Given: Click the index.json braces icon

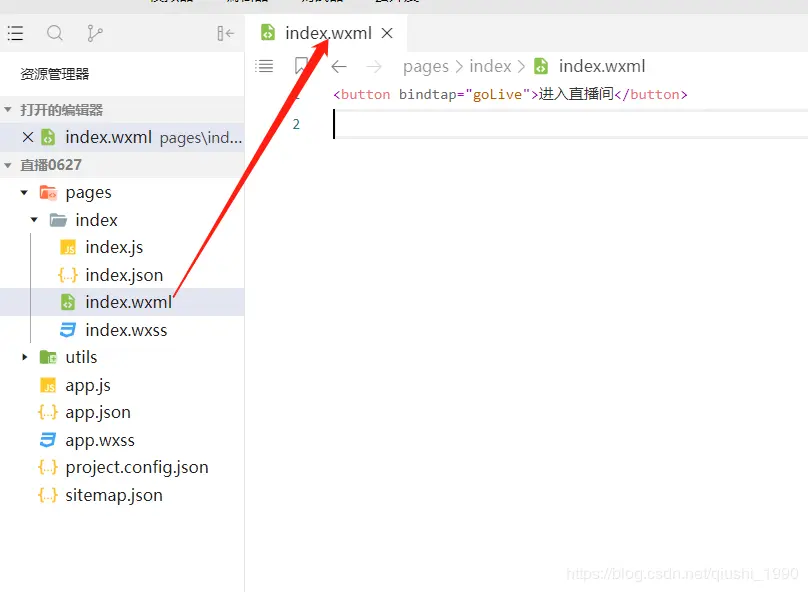Looking at the screenshot, I should pyautogui.click(x=68, y=275).
